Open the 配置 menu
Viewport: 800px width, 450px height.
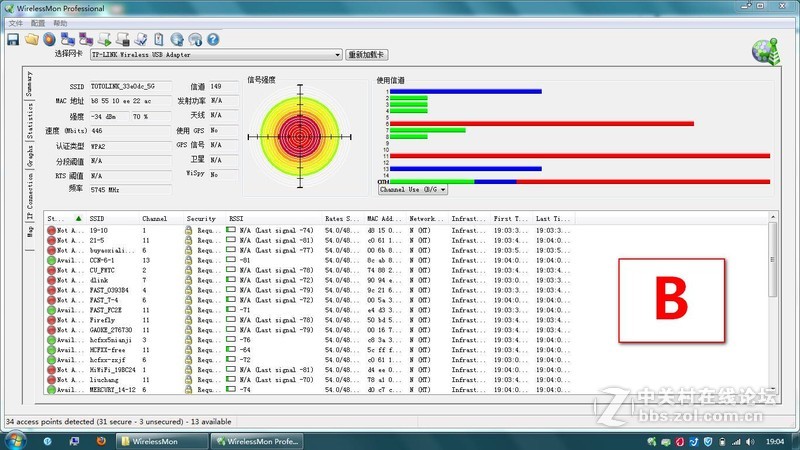tap(38, 23)
